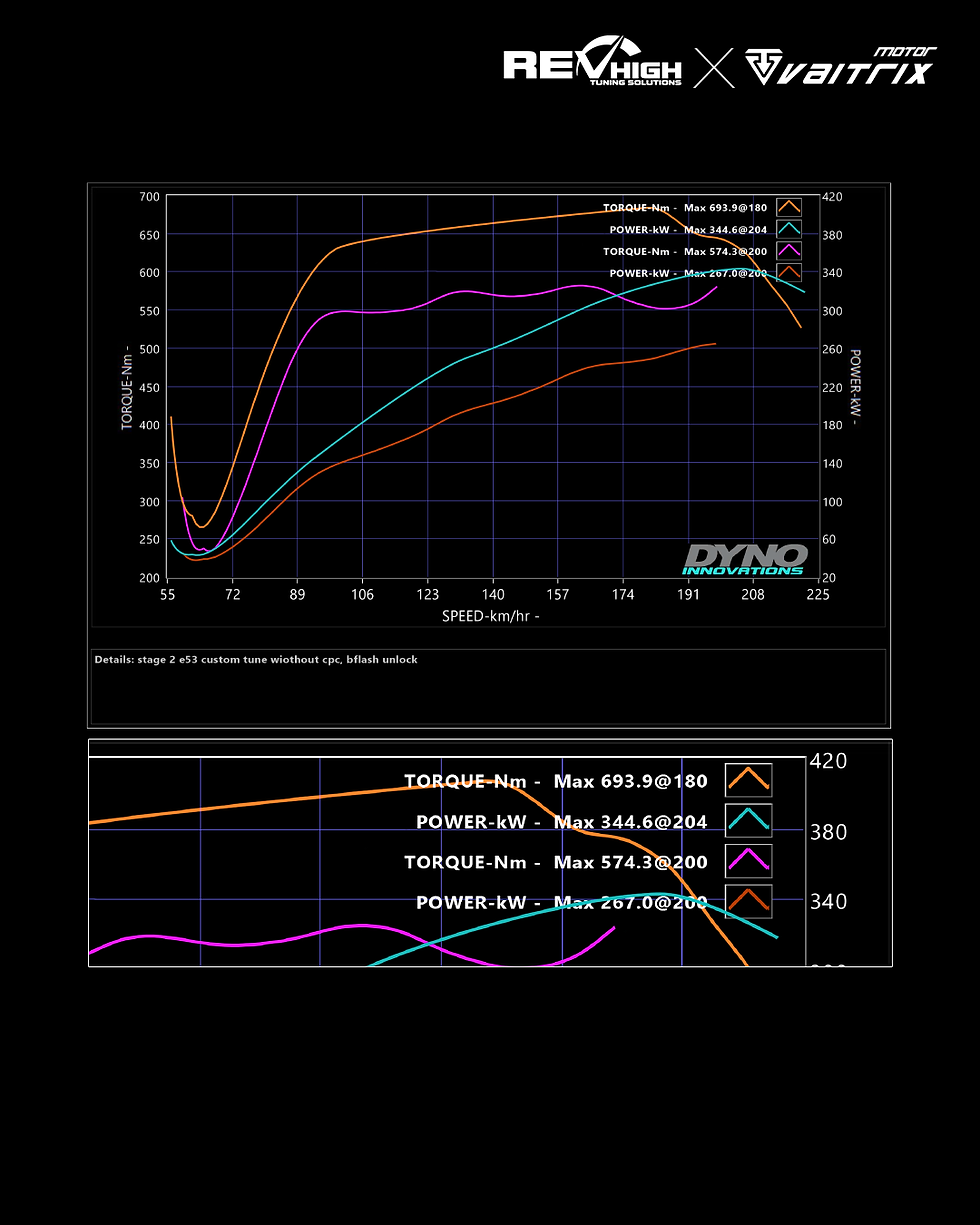This screenshot has width=980, height=1225.
Task: Select the red power icon in enlarged legend
Action: 748,901
